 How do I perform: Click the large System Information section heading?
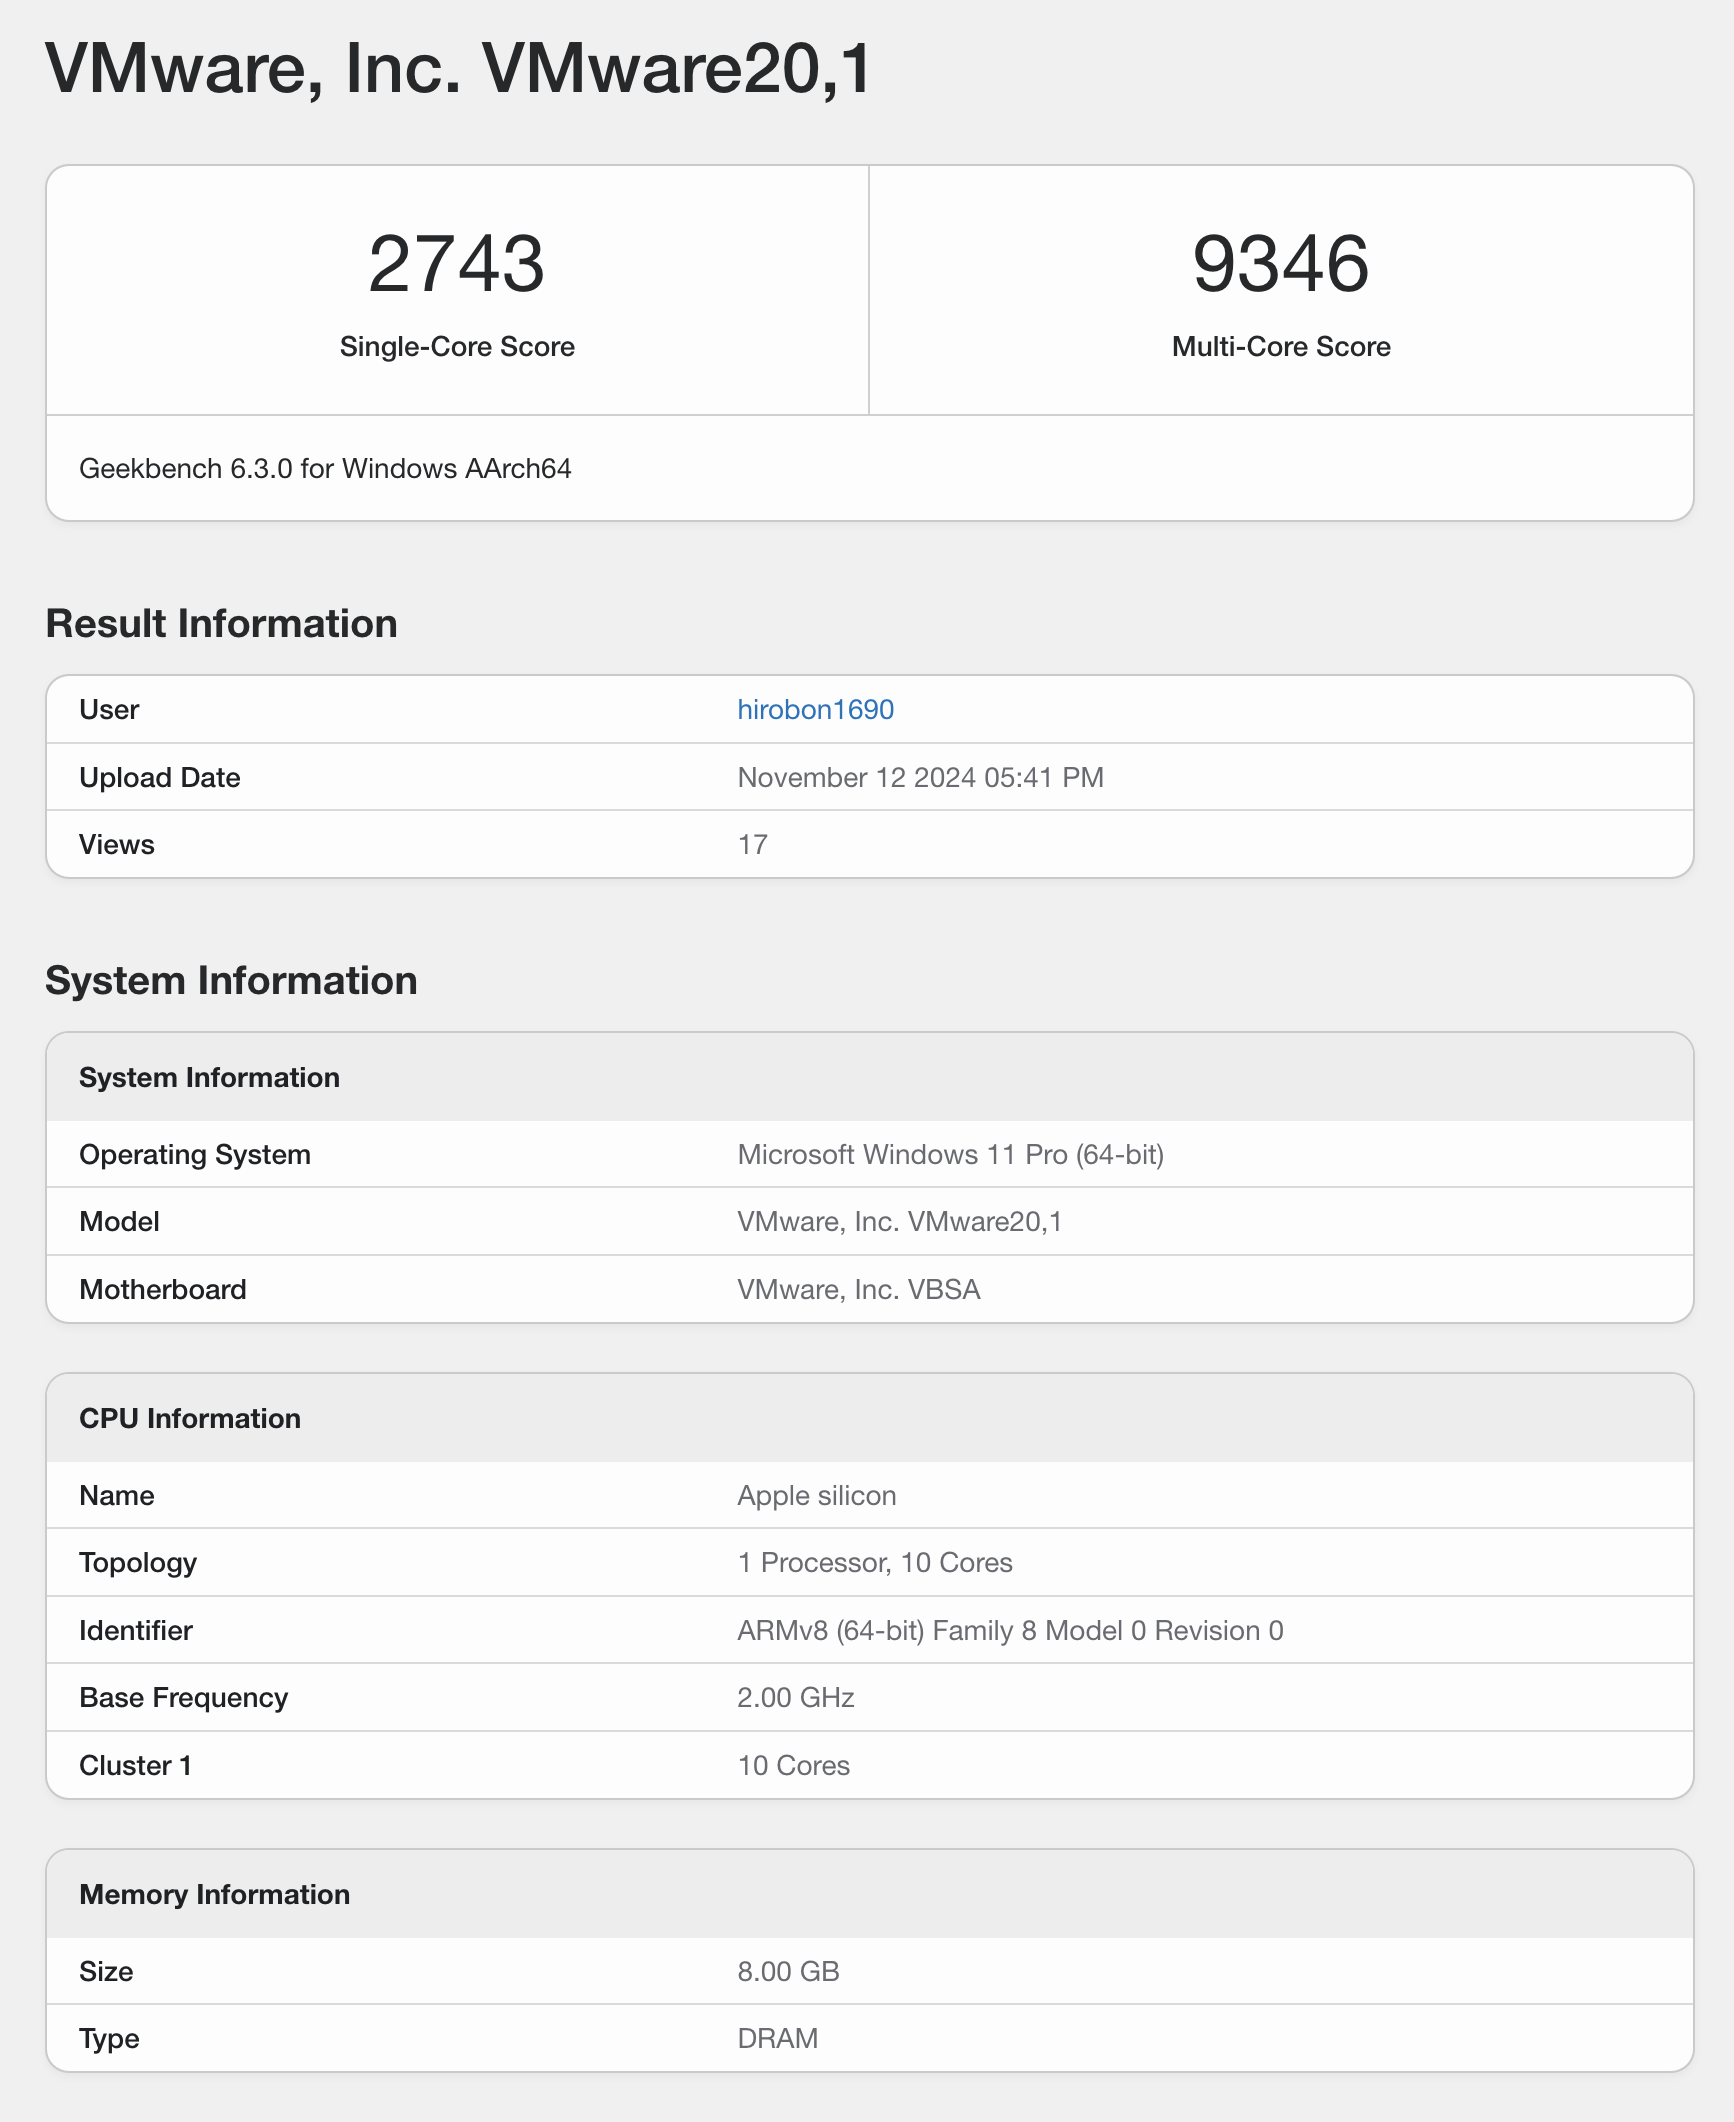pyautogui.click(x=231, y=980)
